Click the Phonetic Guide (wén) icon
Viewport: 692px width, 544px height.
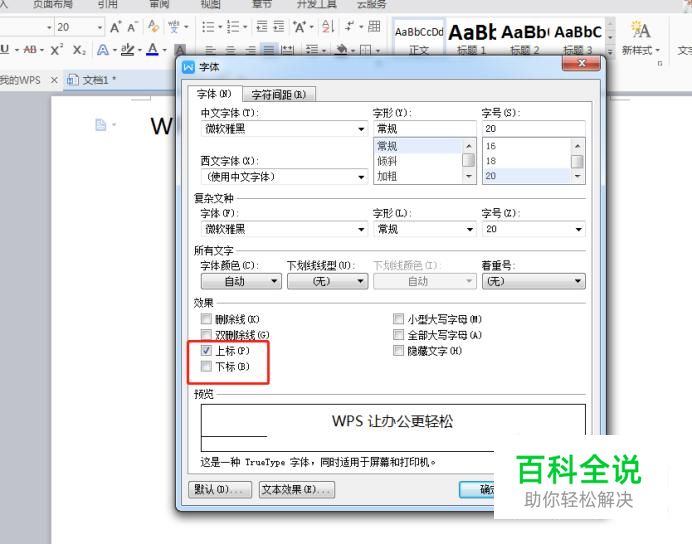(174, 27)
